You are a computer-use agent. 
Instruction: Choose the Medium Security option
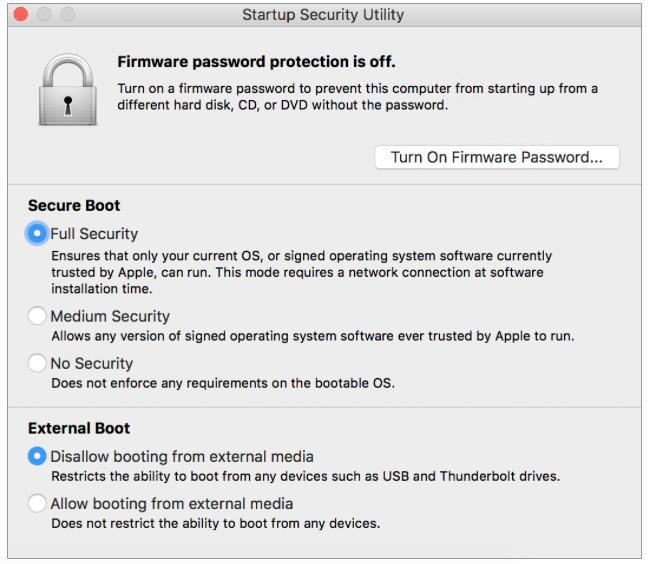(38, 316)
